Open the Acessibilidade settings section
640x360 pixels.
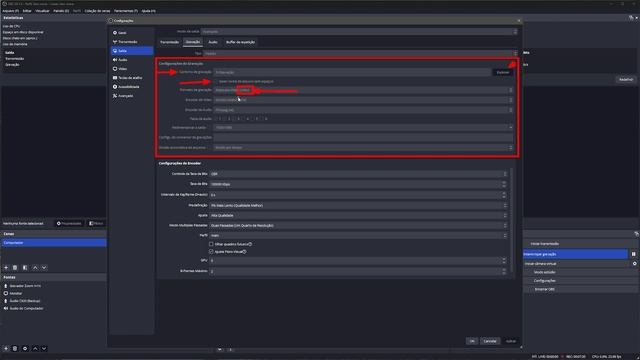tap(132, 87)
